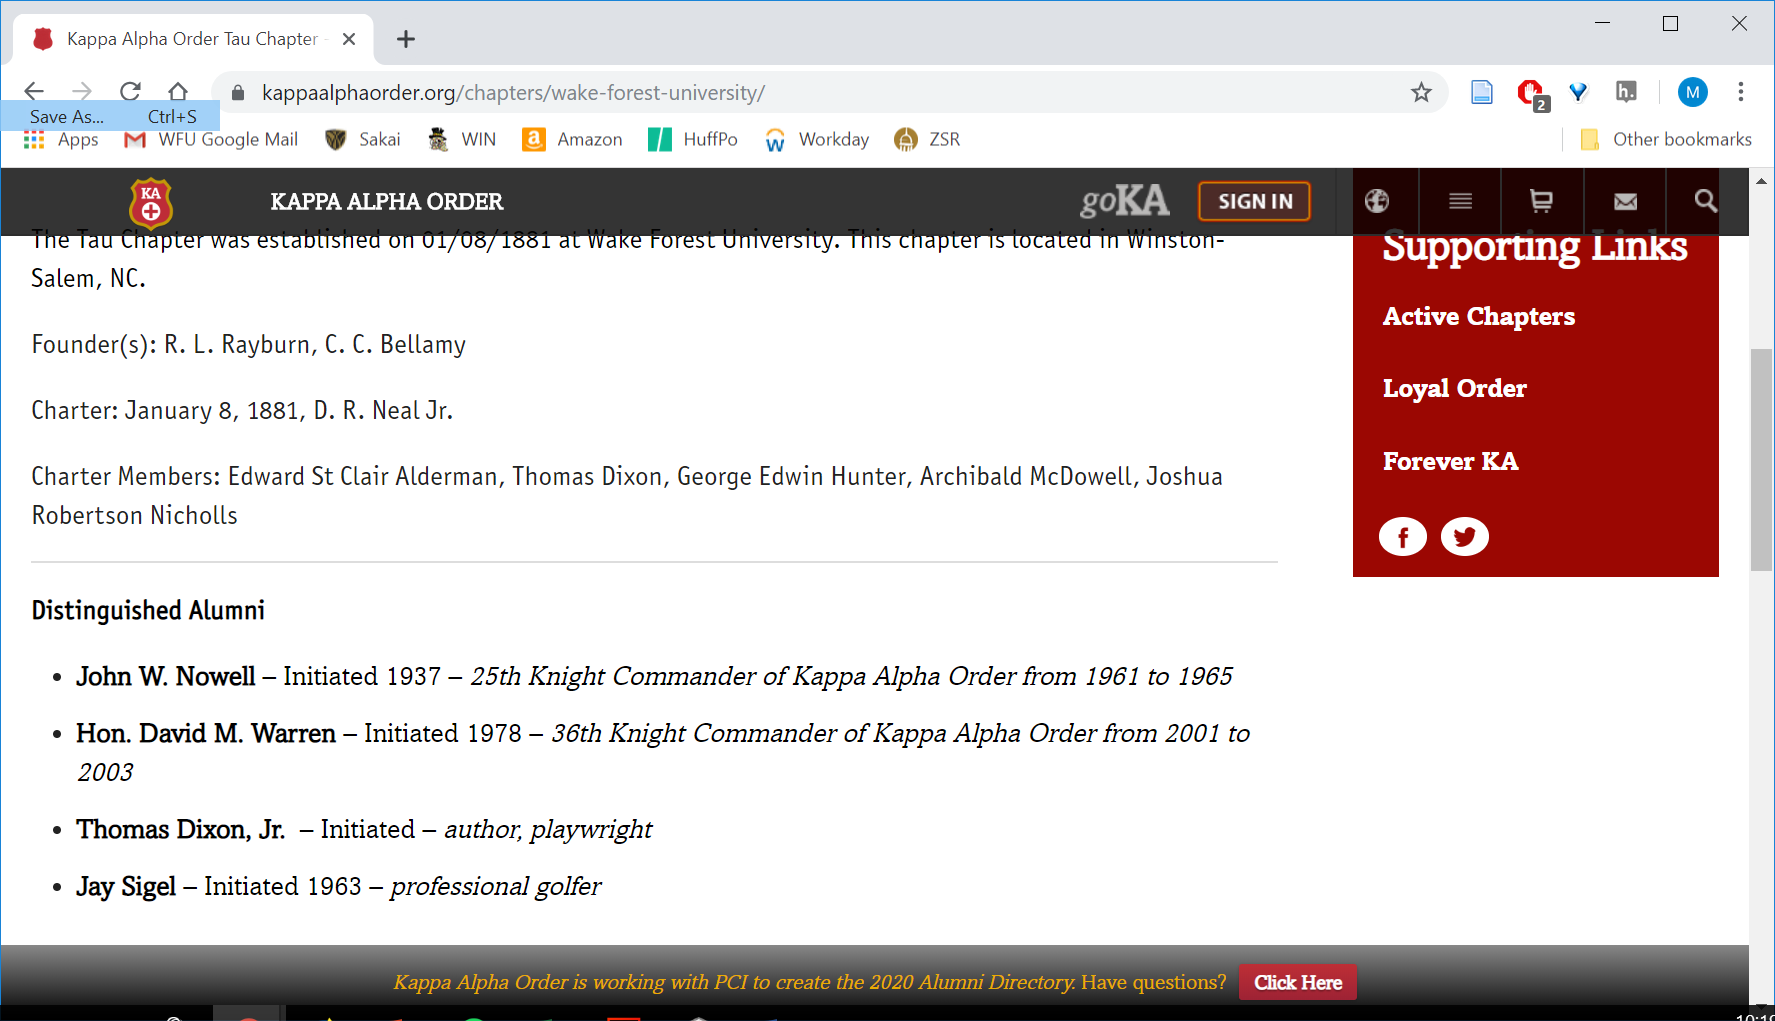1775x1021 pixels.
Task: Open the HuffPo bookmark
Action: pyautogui.click(x=693, y=140)
